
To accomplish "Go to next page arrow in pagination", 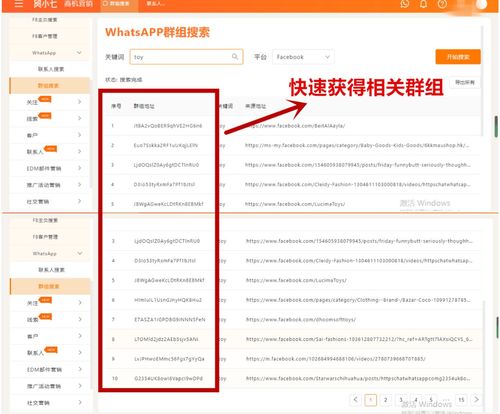I will (x=477, y=399).
